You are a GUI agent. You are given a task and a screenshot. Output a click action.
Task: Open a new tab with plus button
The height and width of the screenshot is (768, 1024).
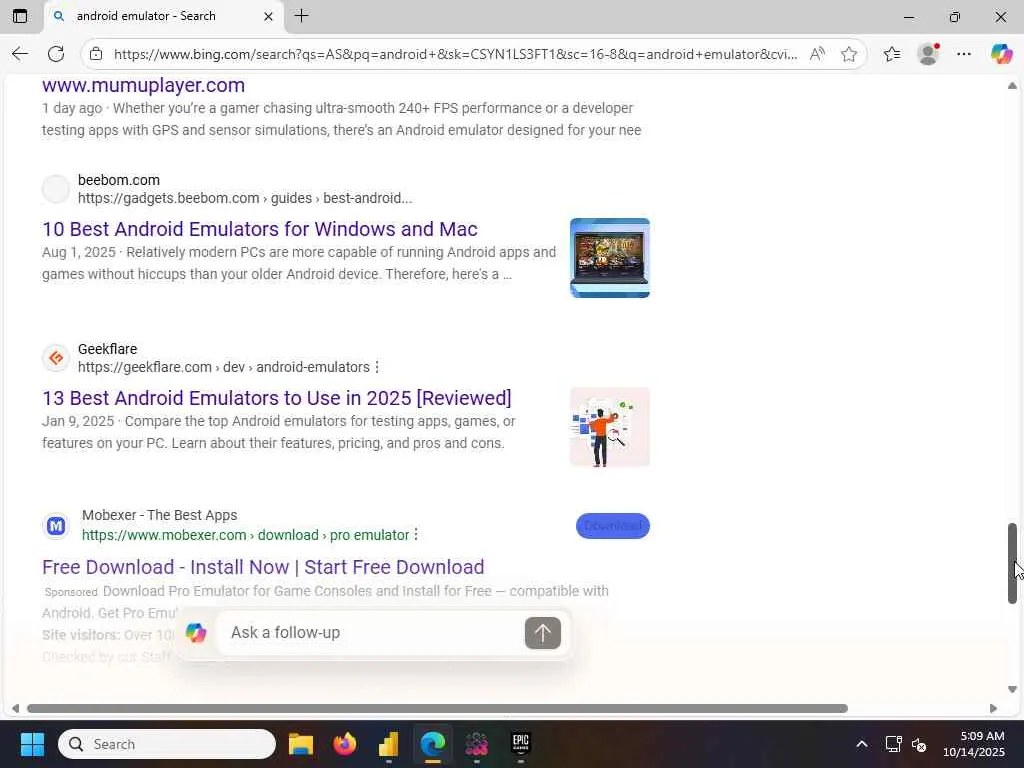(x=301, y=16)
